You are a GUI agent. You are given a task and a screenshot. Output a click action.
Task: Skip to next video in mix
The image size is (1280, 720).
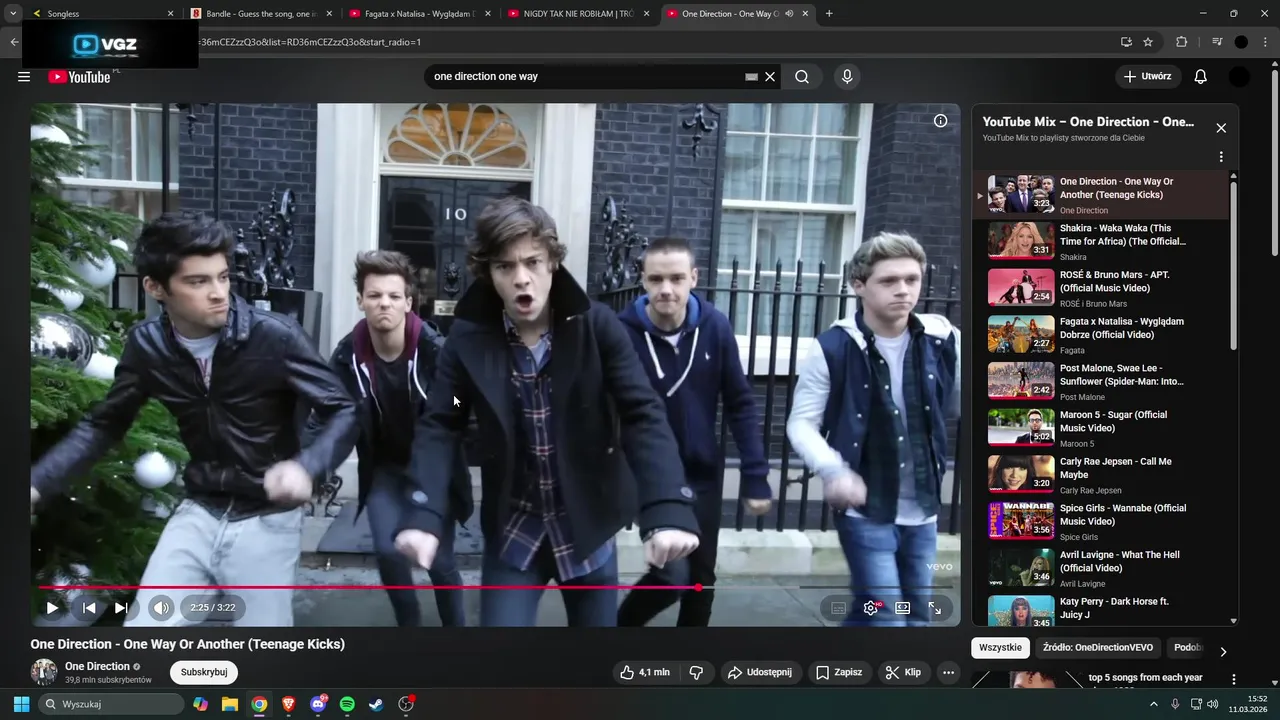click(x=121, y=607)
